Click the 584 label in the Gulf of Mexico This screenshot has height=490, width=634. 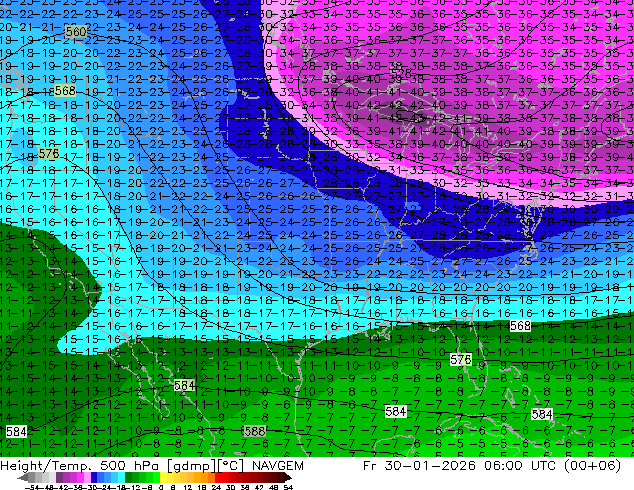coord(395,412)
